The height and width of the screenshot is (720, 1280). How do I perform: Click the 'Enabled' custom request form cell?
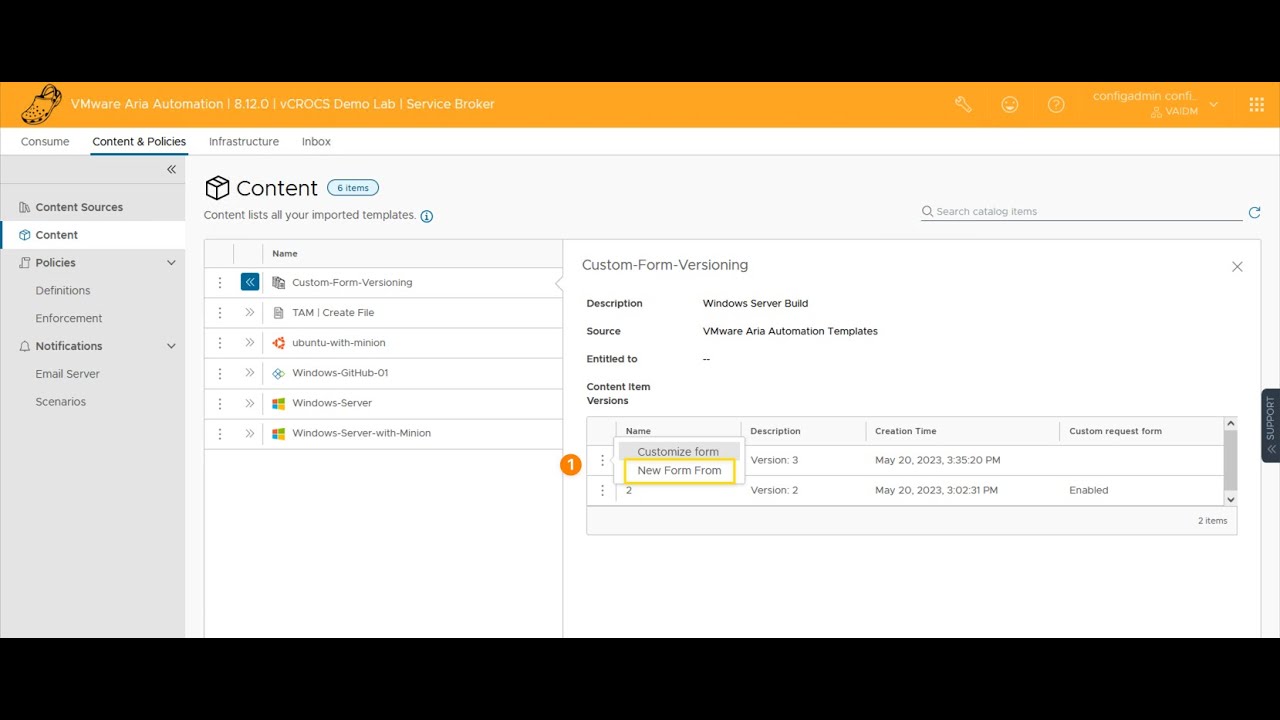1089,491
